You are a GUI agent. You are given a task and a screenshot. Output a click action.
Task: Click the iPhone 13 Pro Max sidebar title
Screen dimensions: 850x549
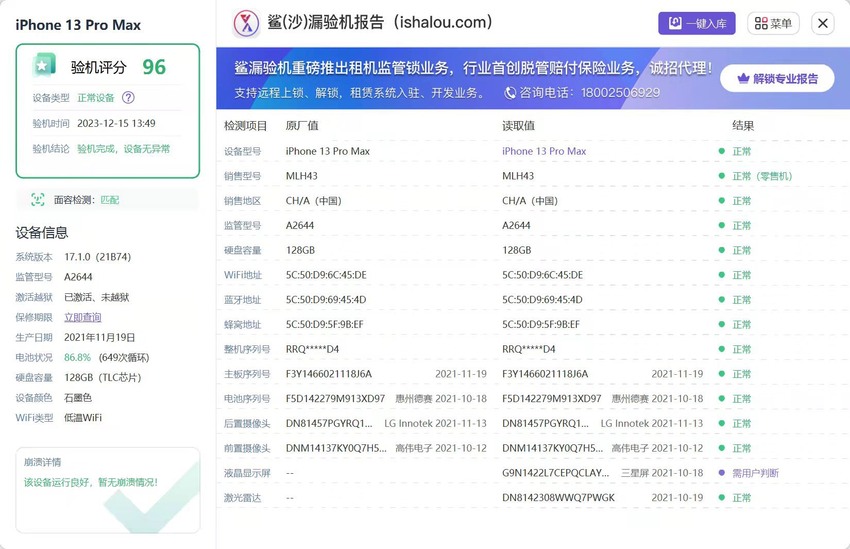point(78,25)
